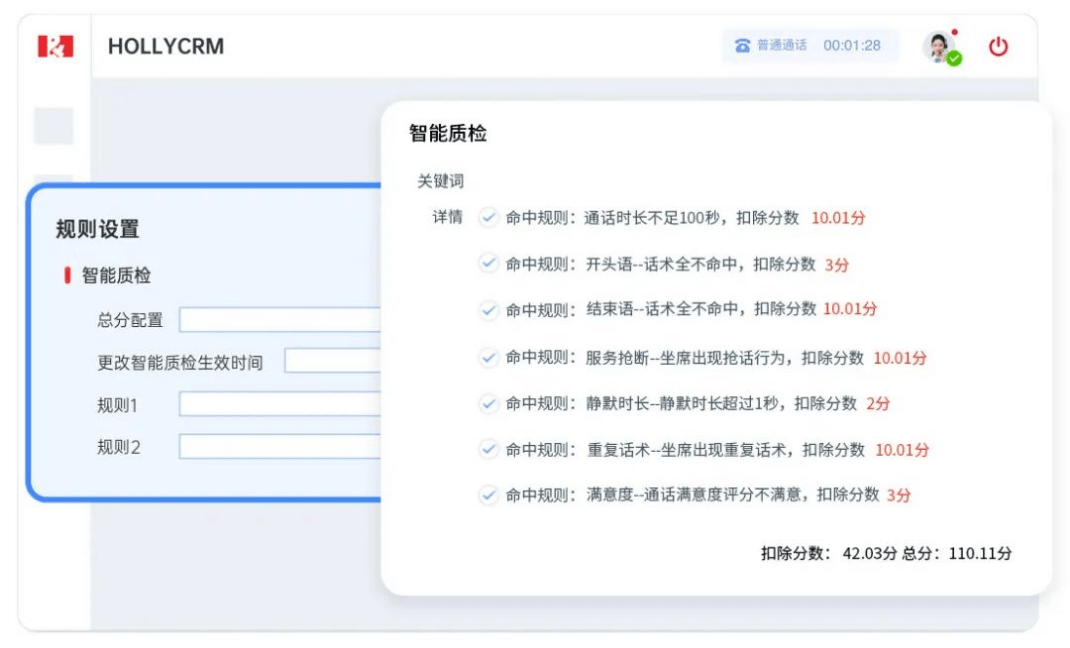Click the 10.01分 score for 通话时长 rule

(x=838, y=218)
